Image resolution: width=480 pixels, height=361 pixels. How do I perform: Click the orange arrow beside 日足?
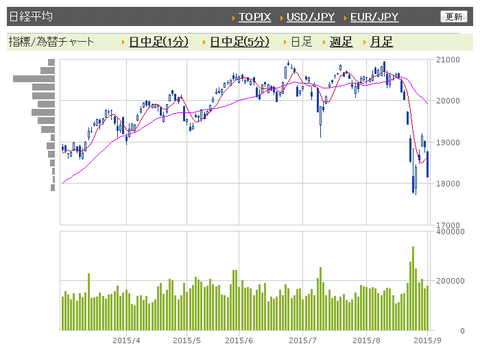click(x=285, y=42)
